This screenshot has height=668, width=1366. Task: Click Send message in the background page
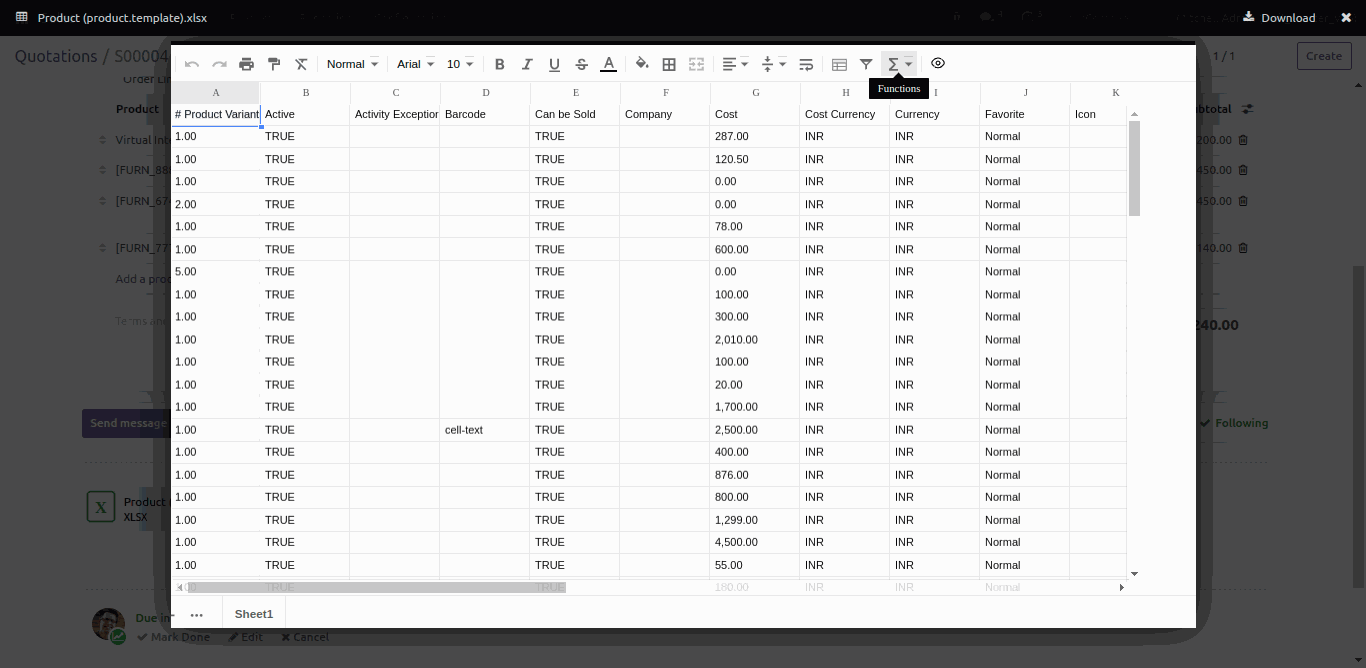click(x=126, y=423)
